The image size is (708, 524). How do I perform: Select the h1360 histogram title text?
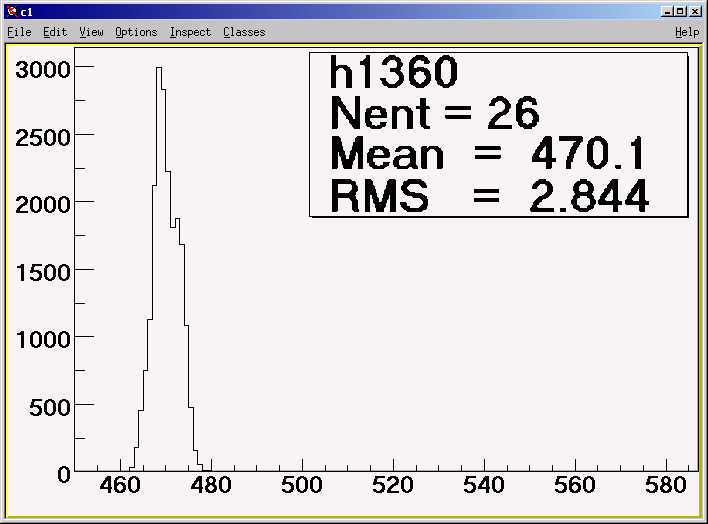point(394,72)
